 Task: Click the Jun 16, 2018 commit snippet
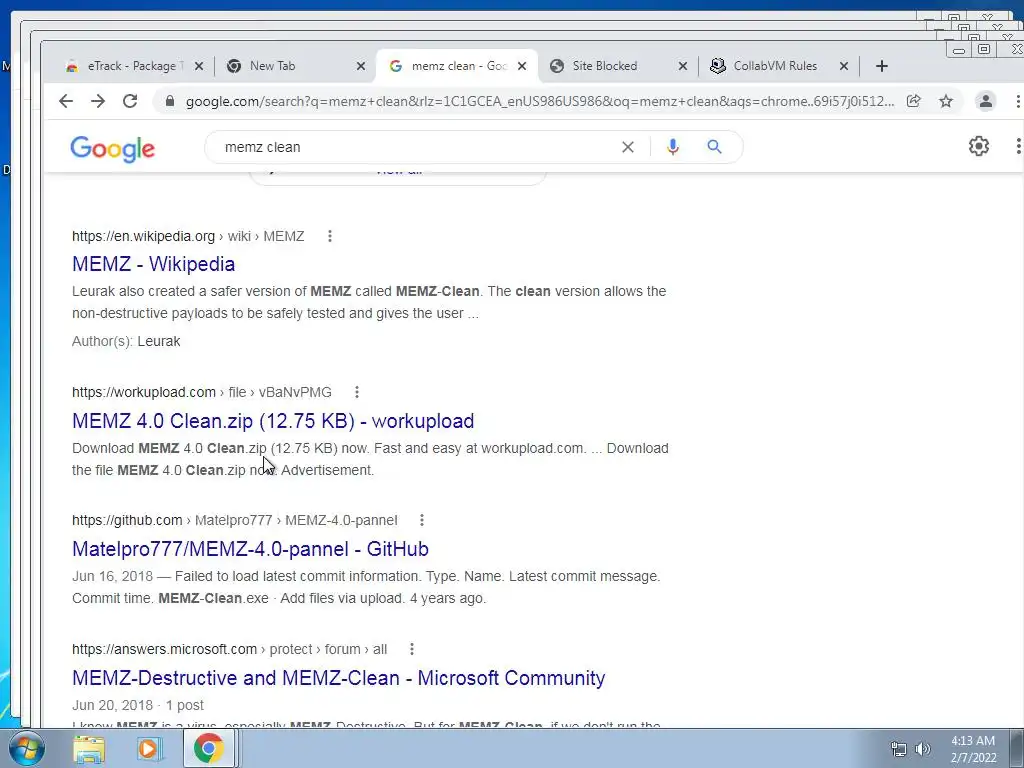366,587
